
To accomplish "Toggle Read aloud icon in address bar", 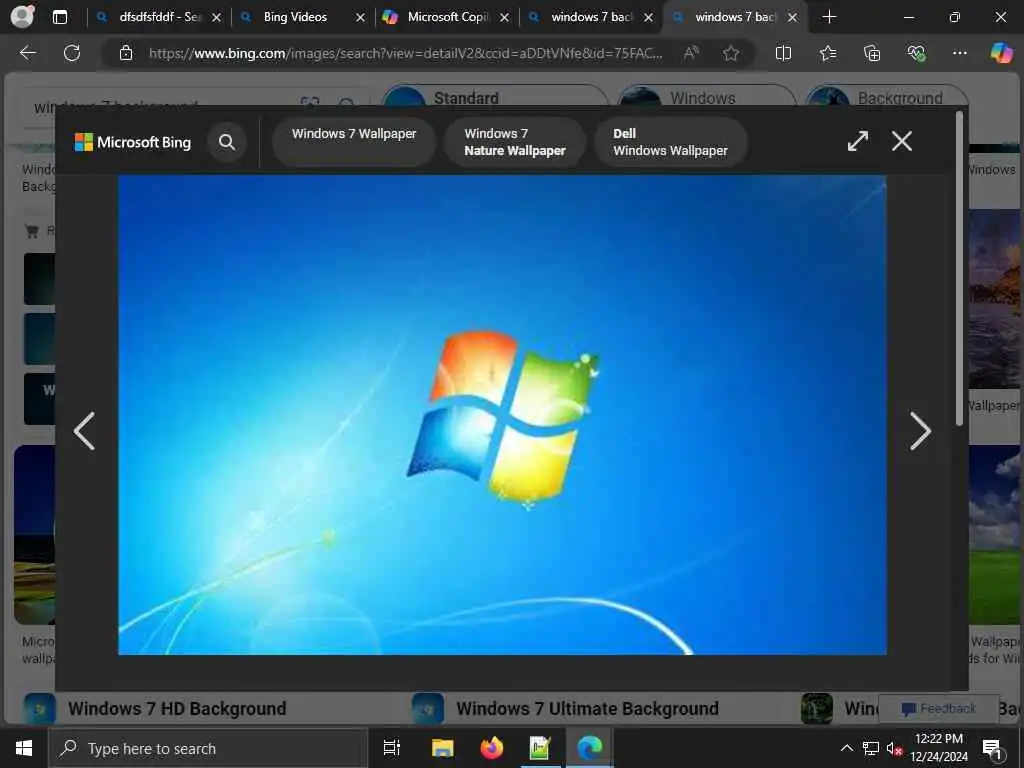I will tap(691, 53).
